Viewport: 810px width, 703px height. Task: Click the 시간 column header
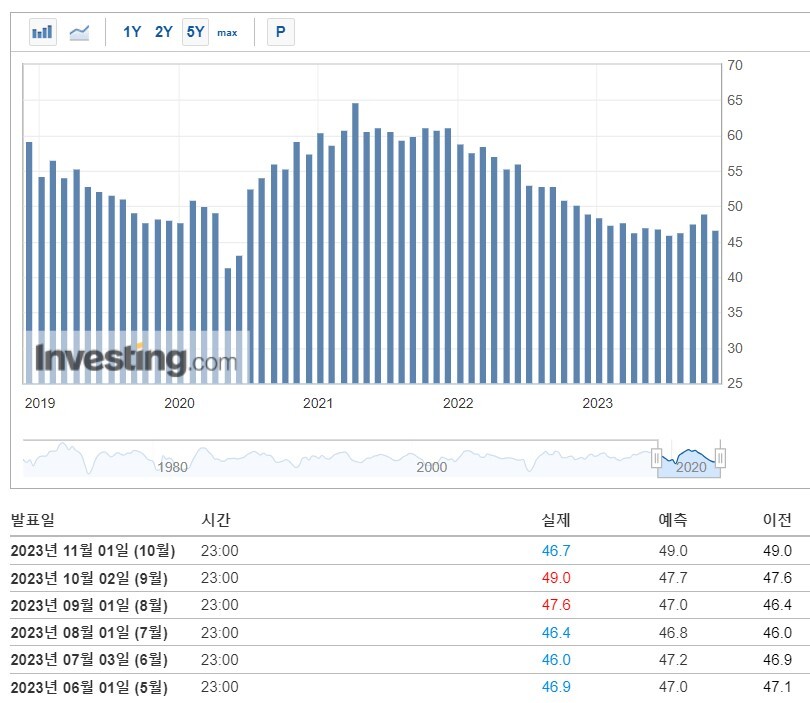coord(215,520)
